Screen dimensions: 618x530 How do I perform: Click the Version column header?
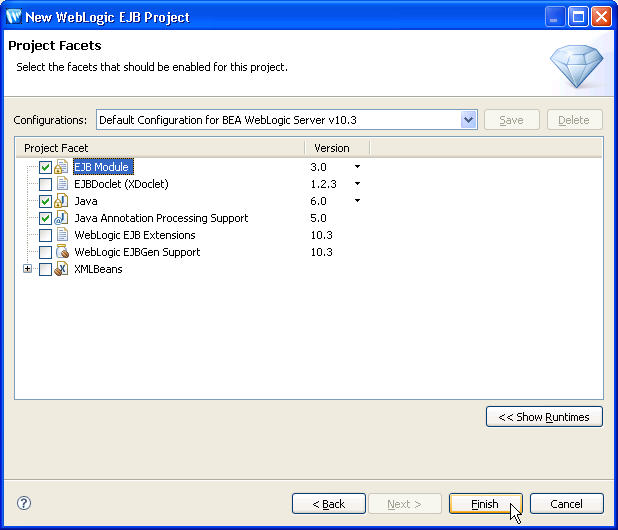pyautogui.click(x=337, y=148)
